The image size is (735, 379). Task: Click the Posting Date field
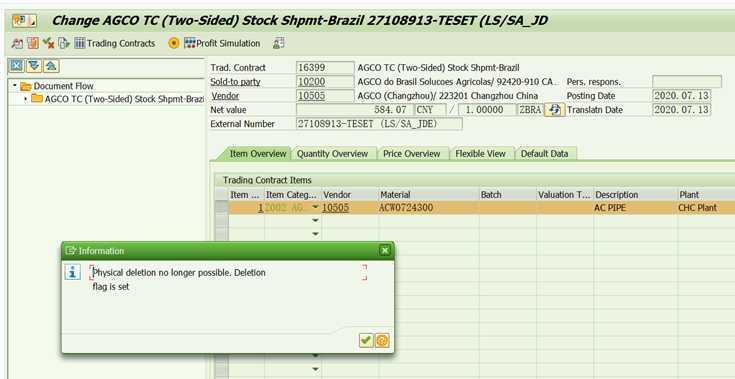pyautogui.click(x=682, y=96)
